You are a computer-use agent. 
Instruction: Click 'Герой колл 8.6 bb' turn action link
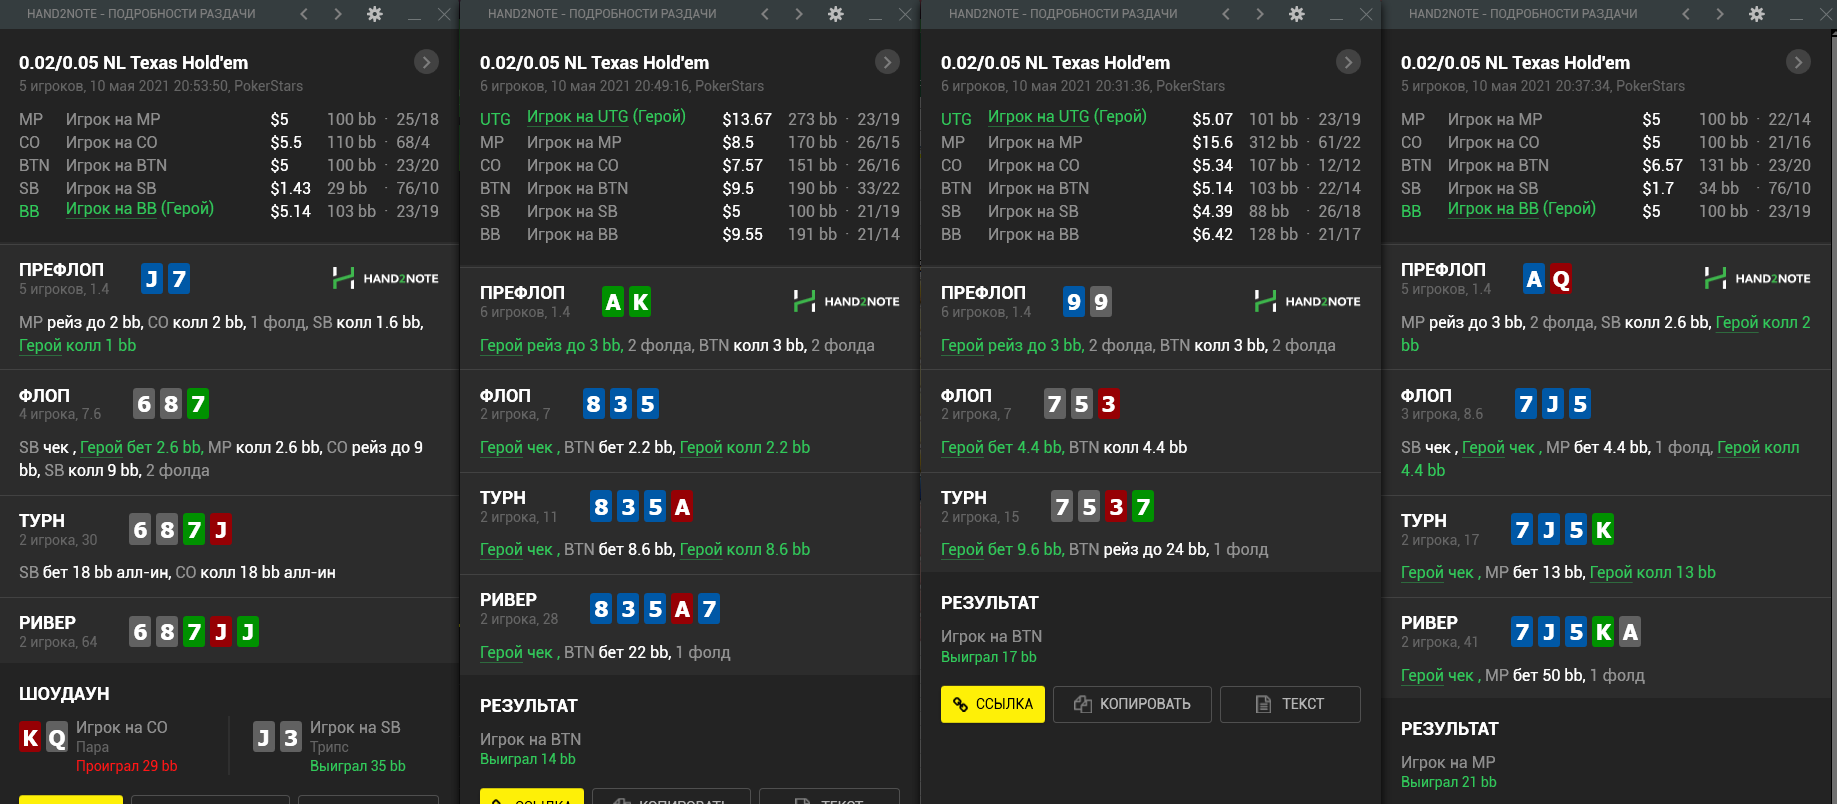coord(745,549)
